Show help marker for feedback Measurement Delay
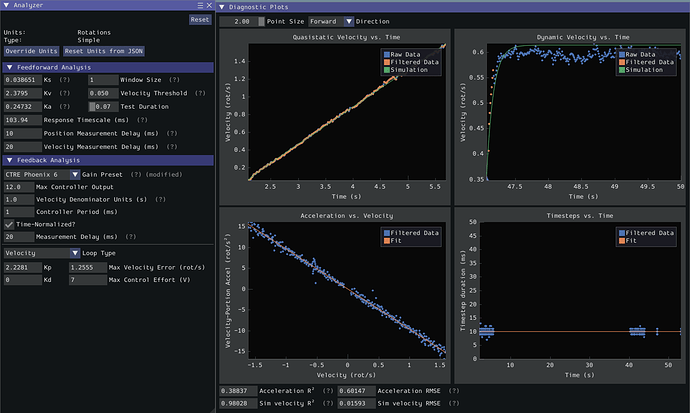Viewport: 690px width, 413px height. click(131, 237)
